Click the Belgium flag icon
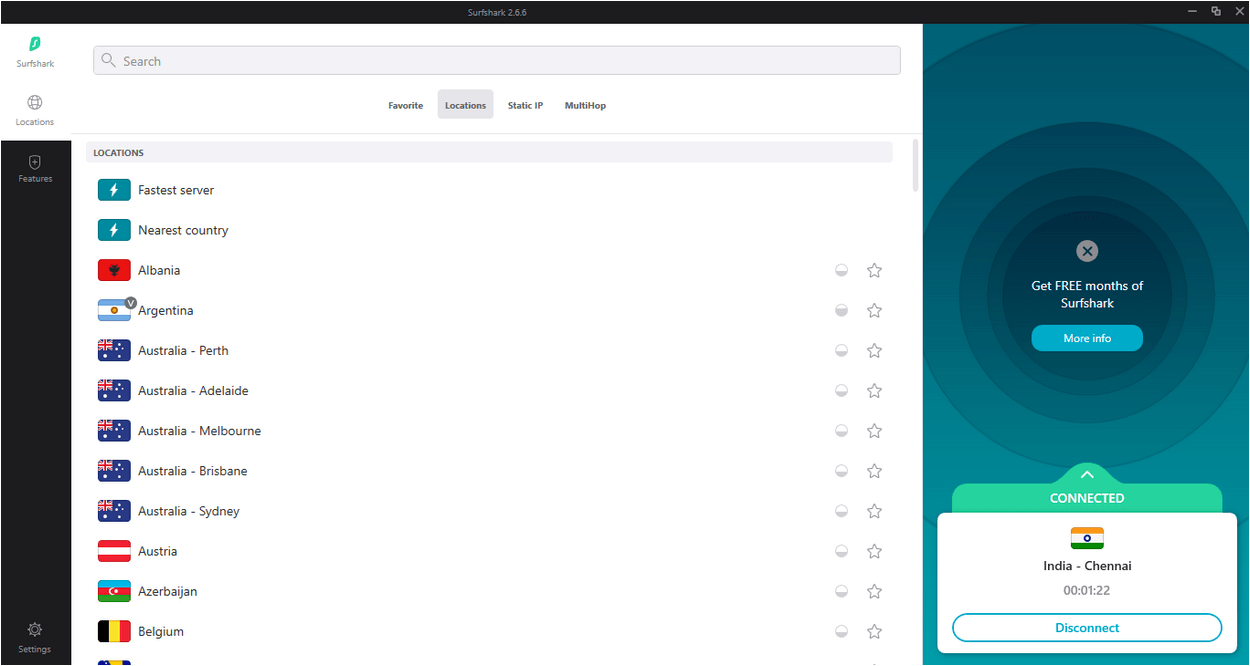The image size is (1250, 666). click(114, 631)
